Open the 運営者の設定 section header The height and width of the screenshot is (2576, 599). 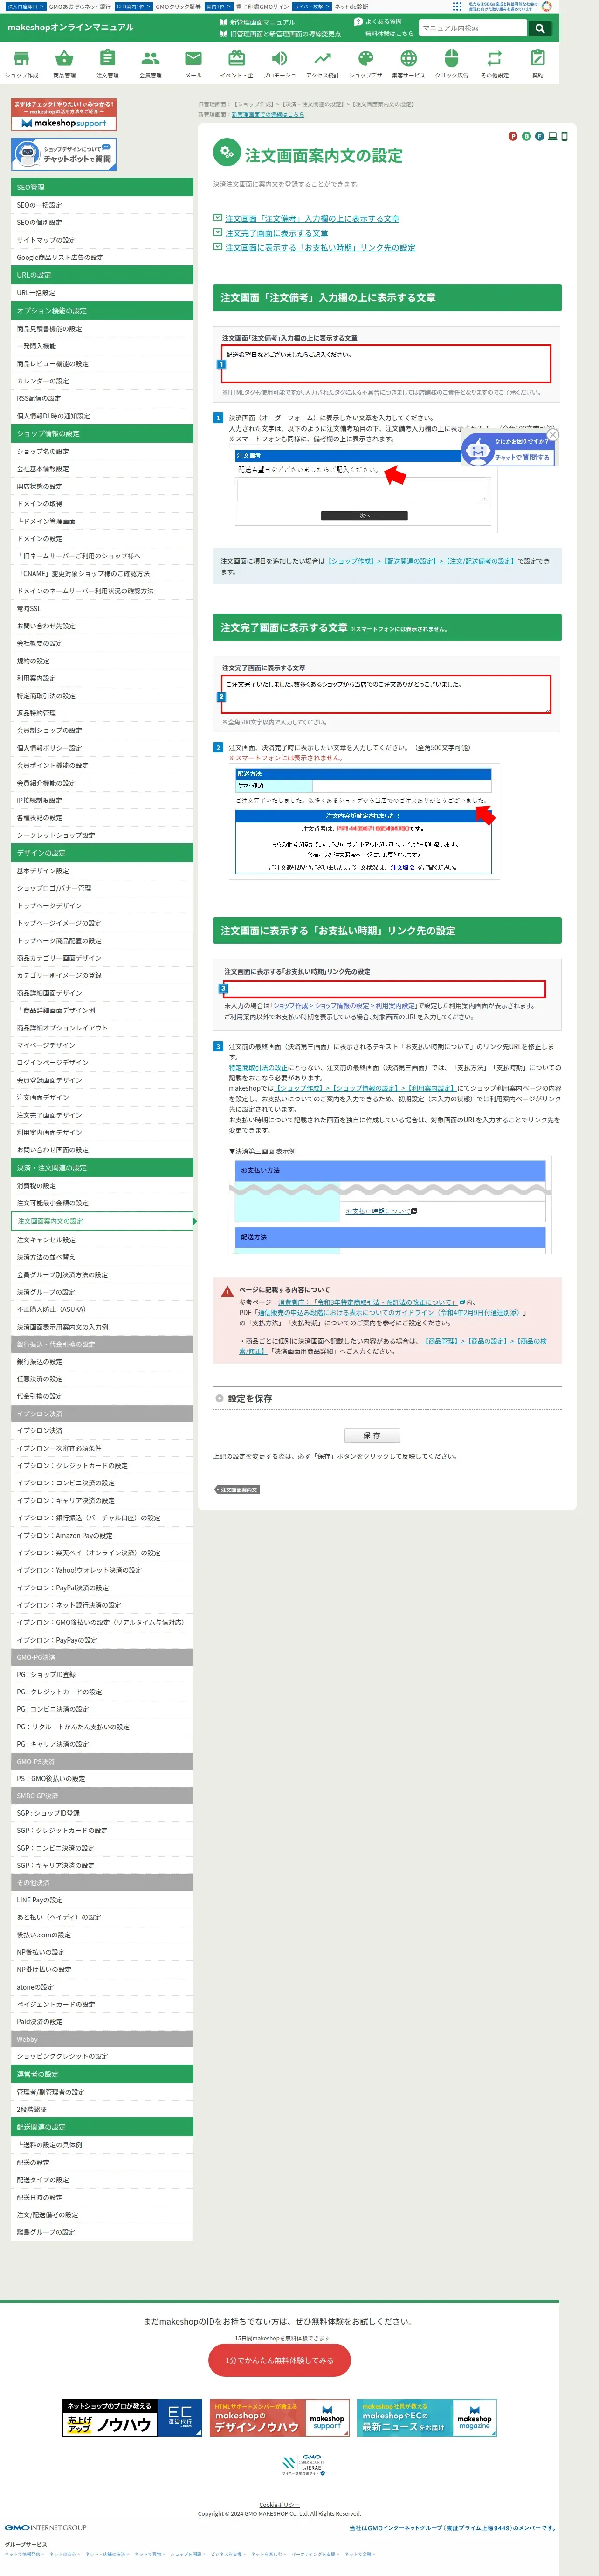102,2074
